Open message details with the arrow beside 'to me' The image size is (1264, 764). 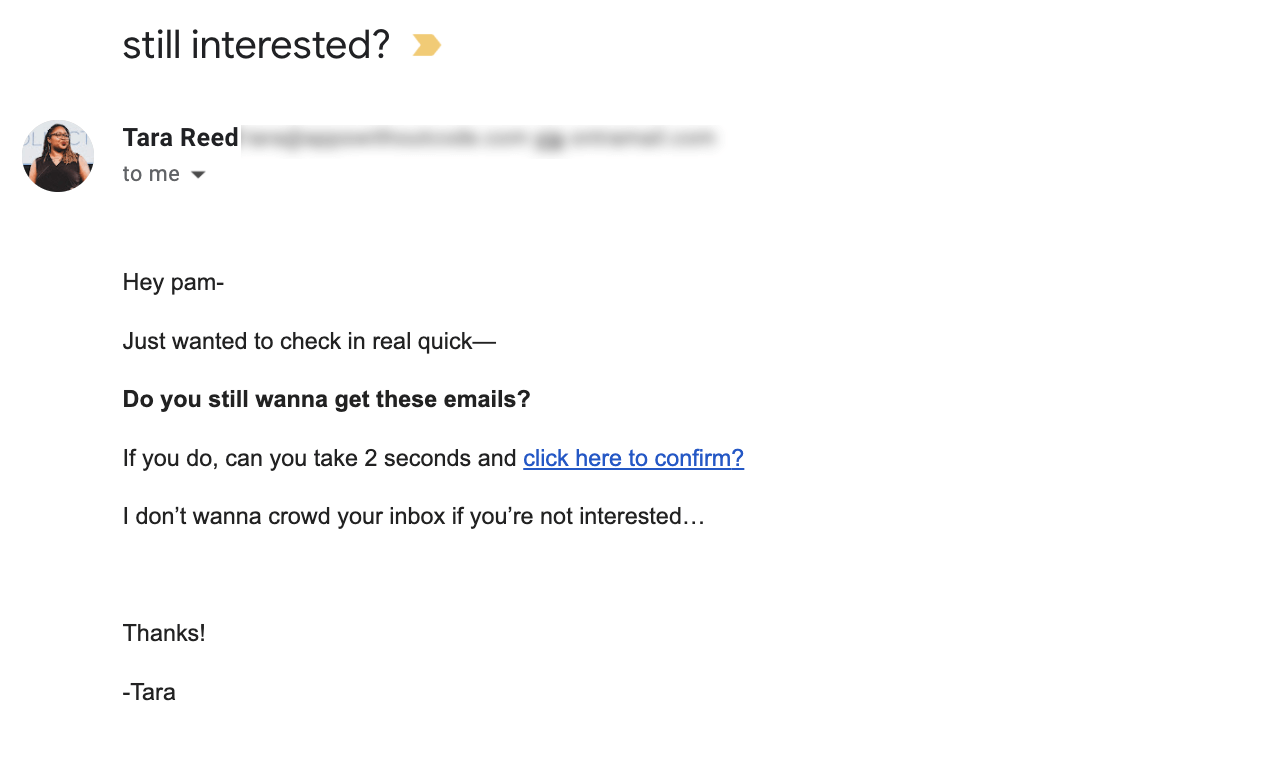tap(197, 173)
